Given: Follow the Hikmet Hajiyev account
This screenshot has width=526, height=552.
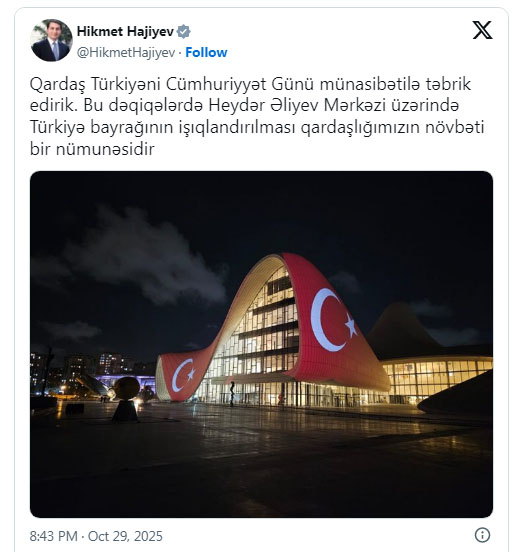Looking at the screenshot, I should point(206,52).
